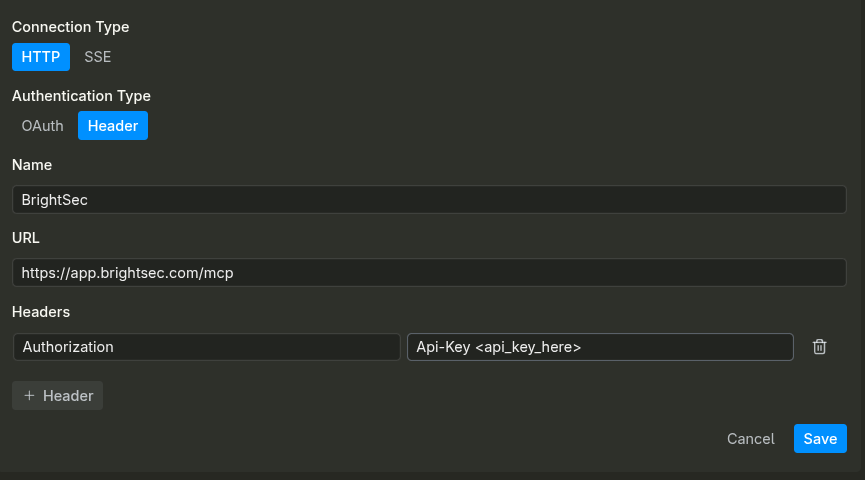Select SSE connection type

98,57
